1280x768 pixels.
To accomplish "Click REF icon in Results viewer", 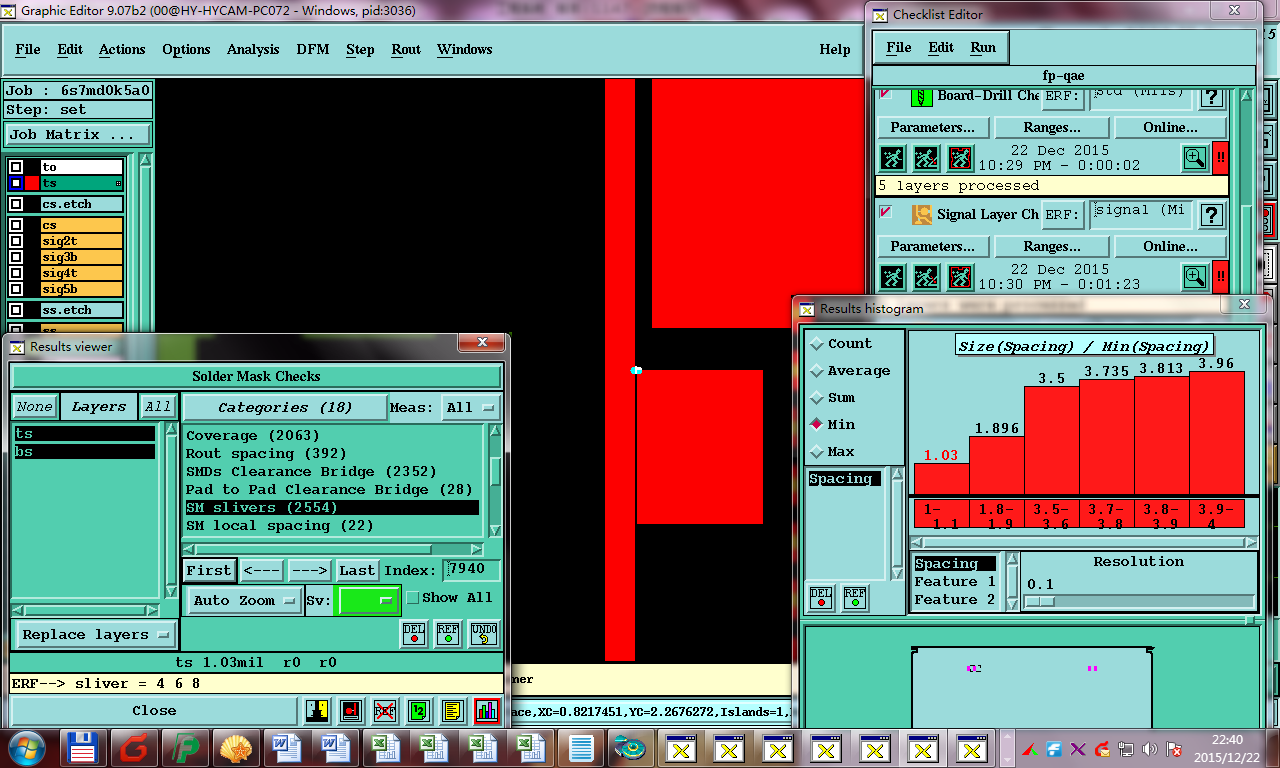I will click(448, 634).
